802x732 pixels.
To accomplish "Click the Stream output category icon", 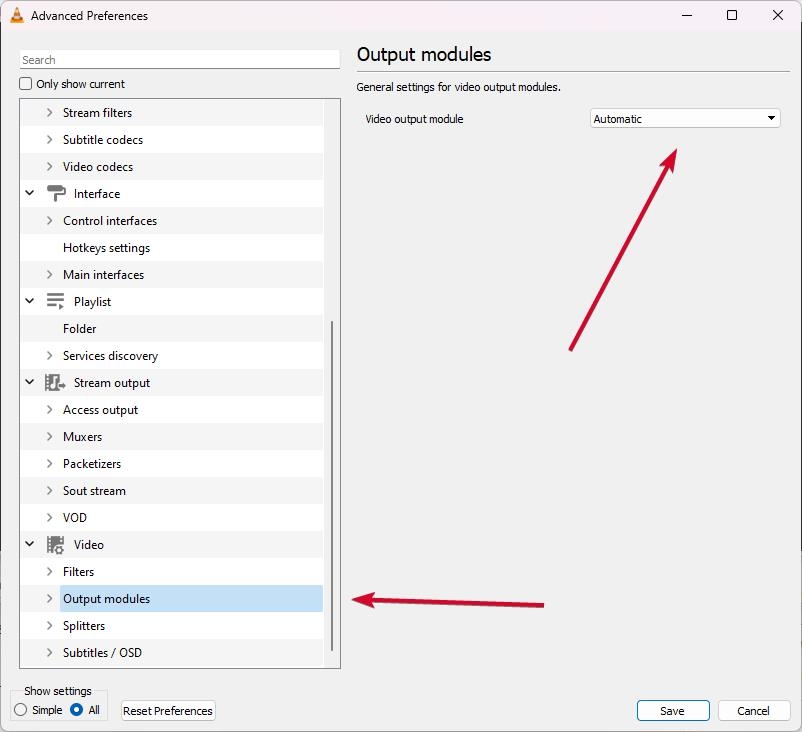I will point(55,383).
